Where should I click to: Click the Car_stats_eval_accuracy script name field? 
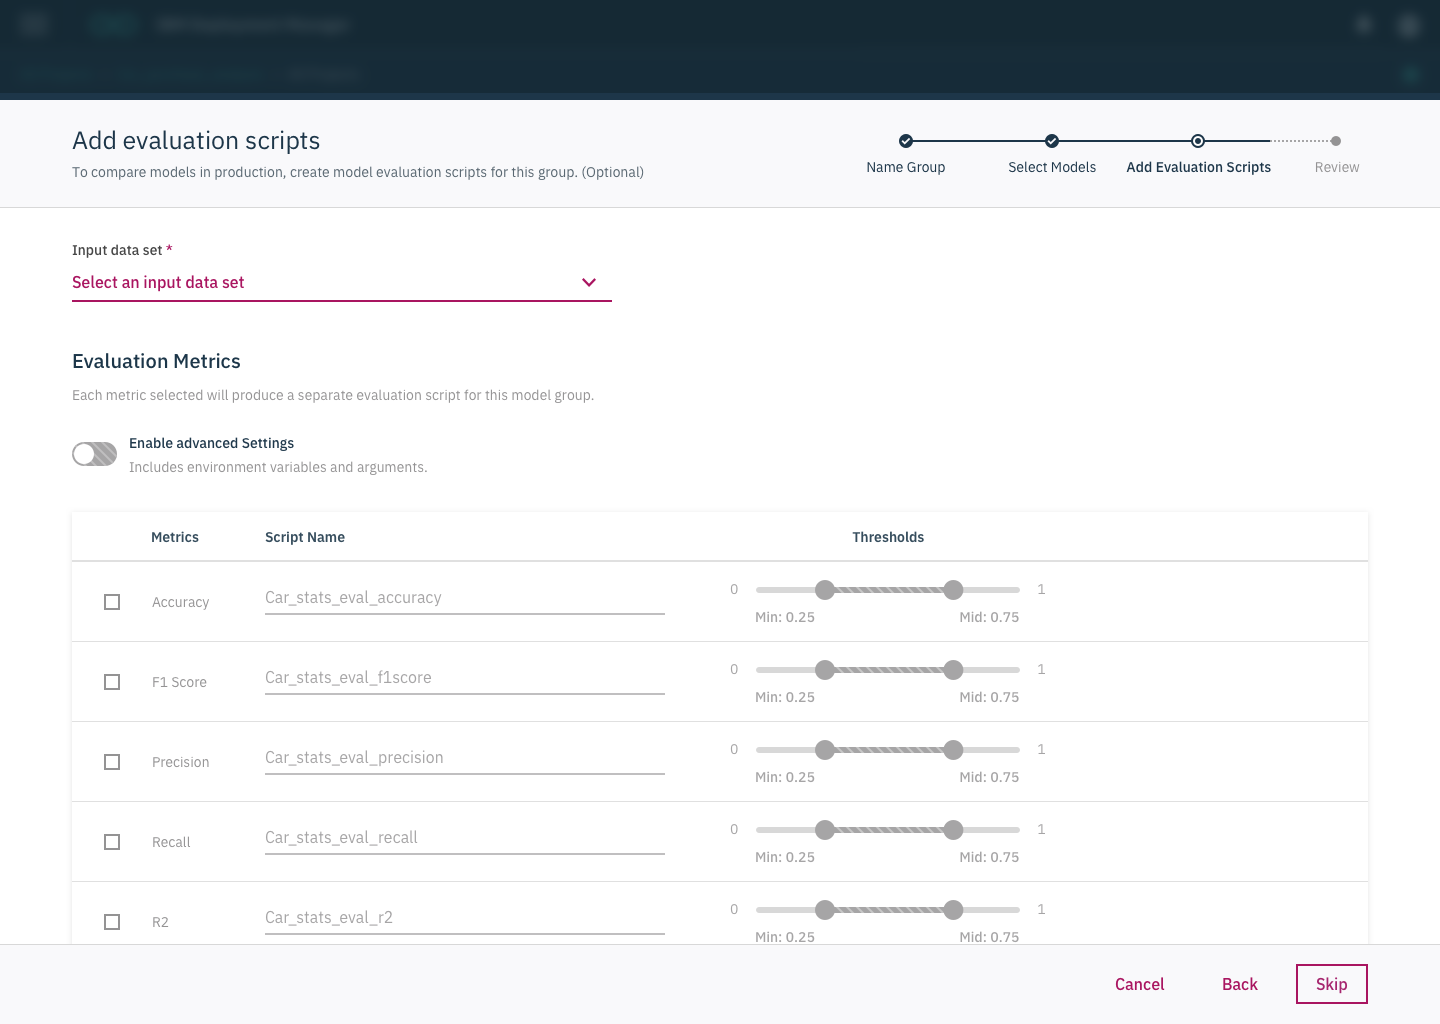(465, 598)
